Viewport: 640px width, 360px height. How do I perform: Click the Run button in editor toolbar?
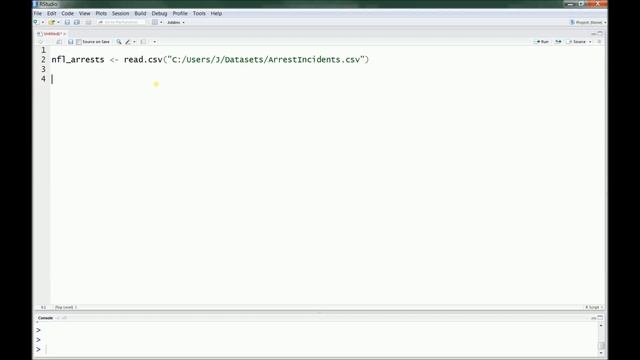pos(542,42)
